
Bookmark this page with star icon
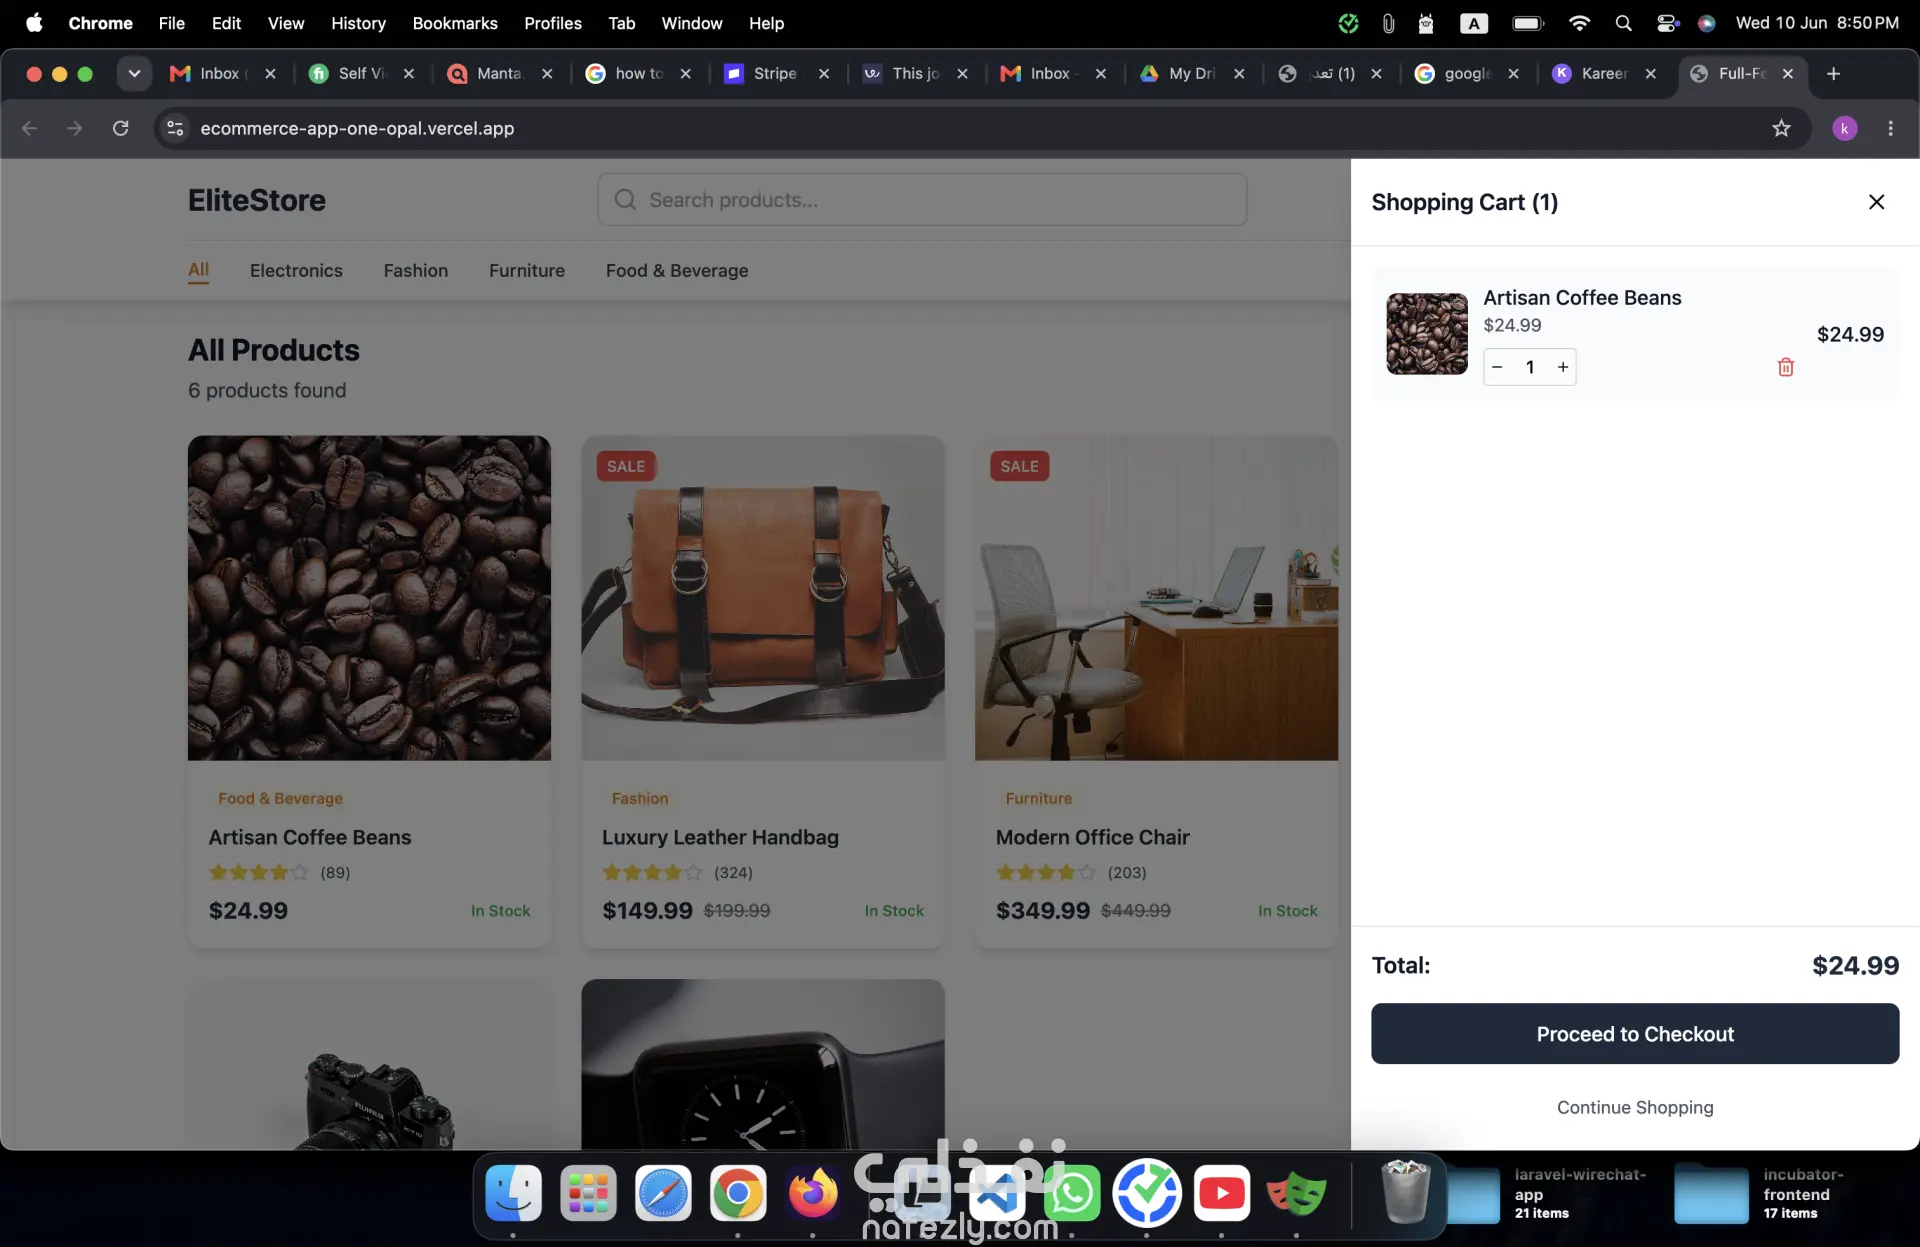tap(1781, 128)
